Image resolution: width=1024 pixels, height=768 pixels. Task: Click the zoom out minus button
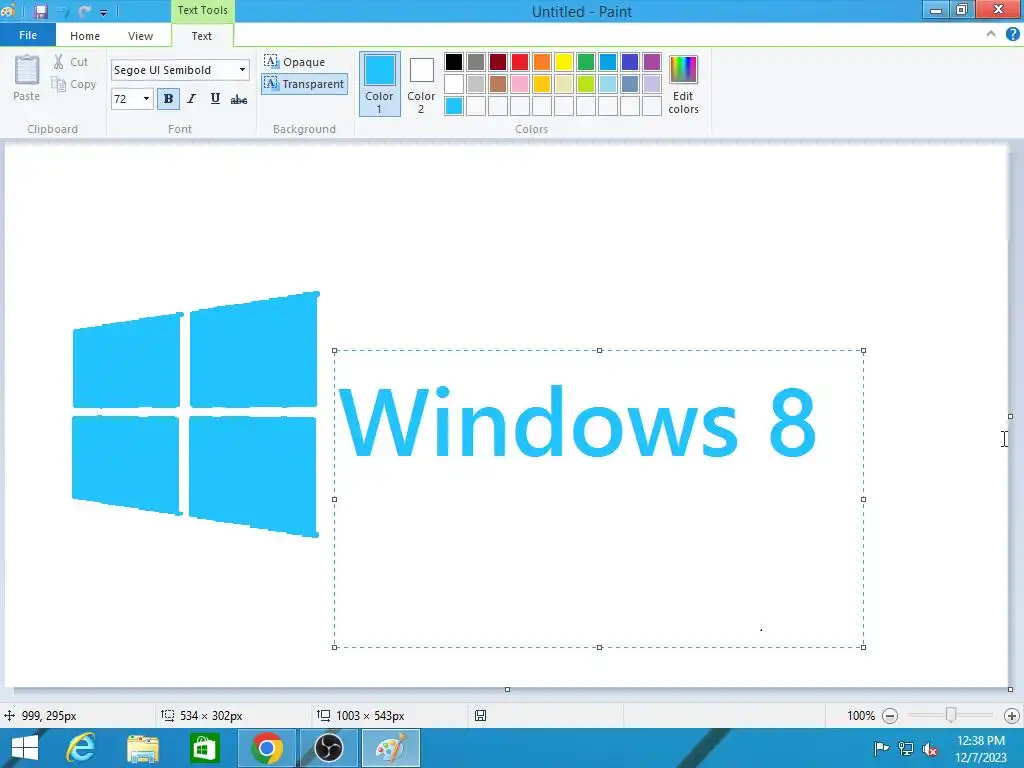889,716
